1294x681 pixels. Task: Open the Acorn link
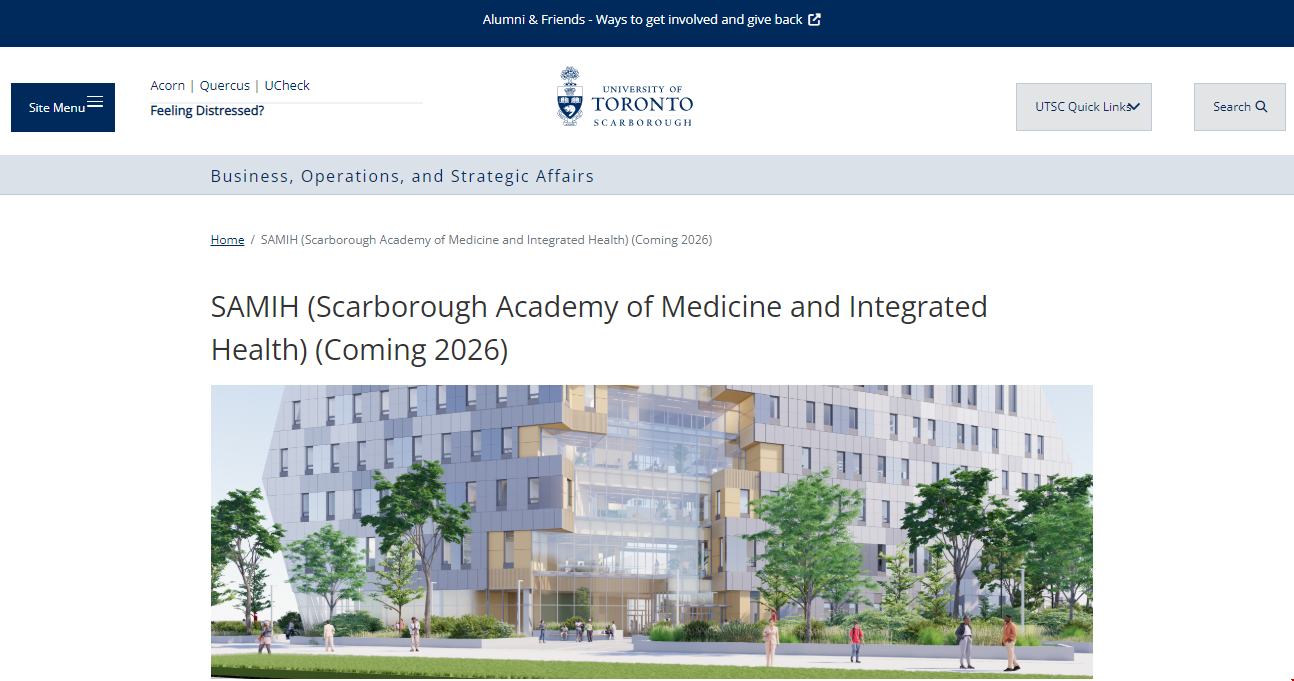[x=167, y=86]
